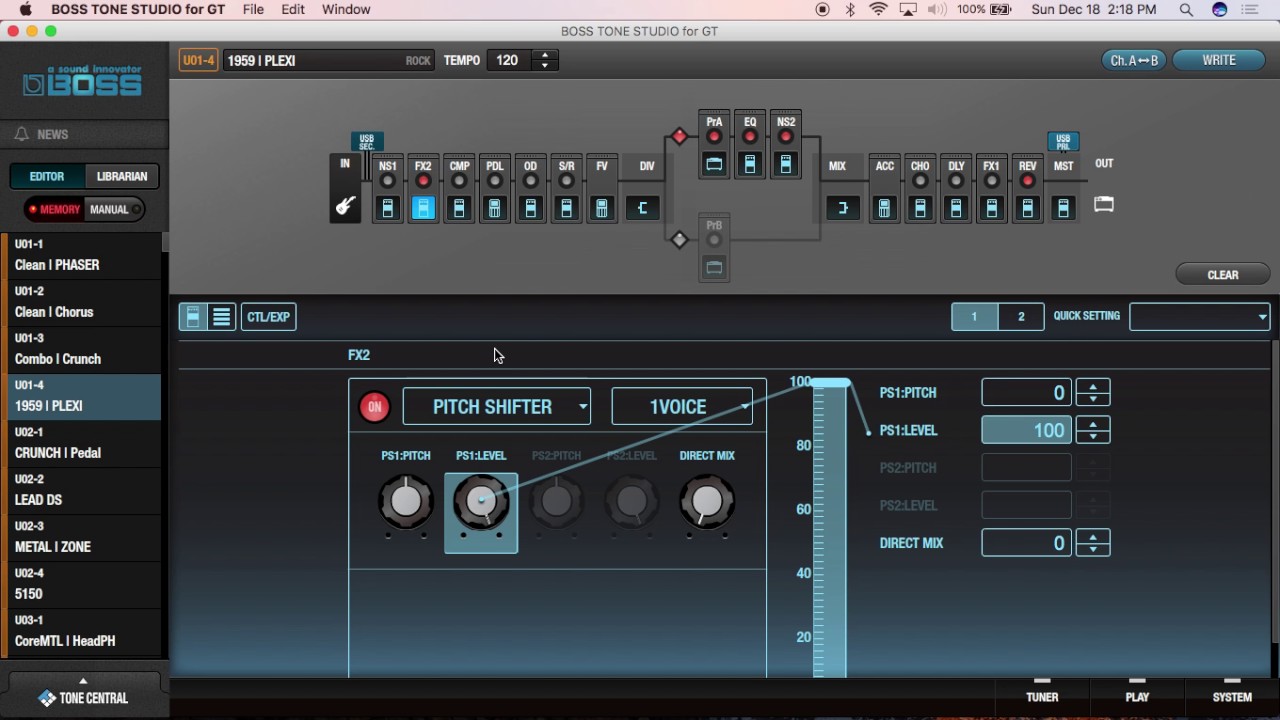Select the METAL | ZONE patch
Image resolution: width=1280 pixels, height=720 pixels.
[83, 538]
